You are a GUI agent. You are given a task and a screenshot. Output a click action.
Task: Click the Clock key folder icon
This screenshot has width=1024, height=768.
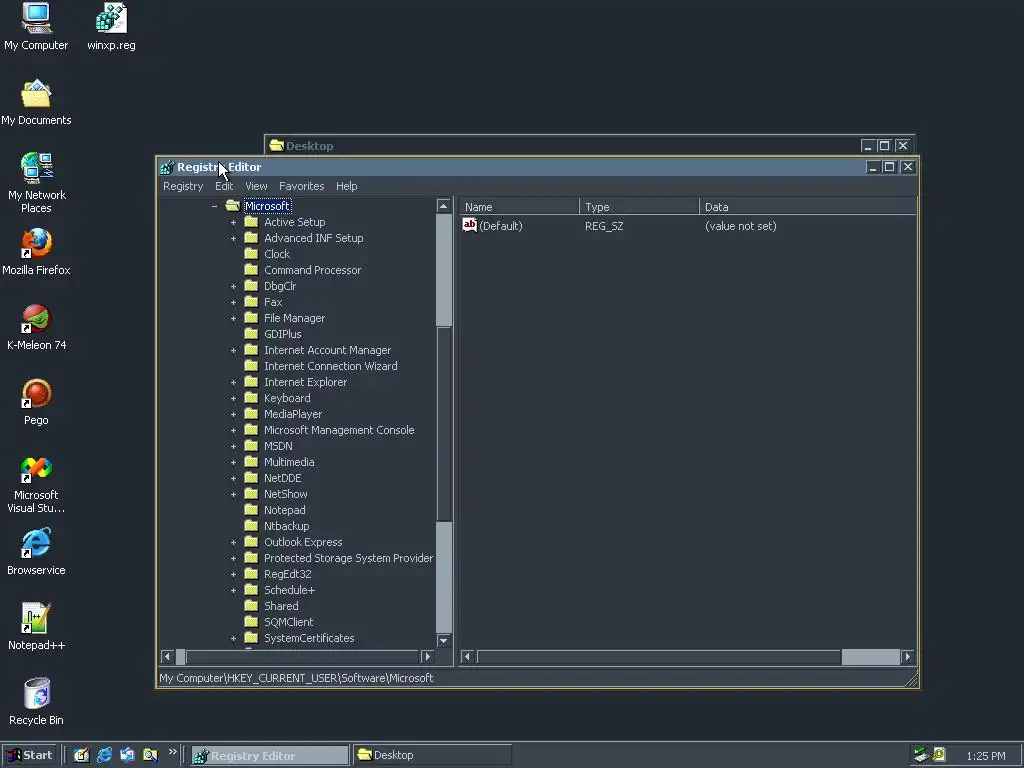[251, 253]
